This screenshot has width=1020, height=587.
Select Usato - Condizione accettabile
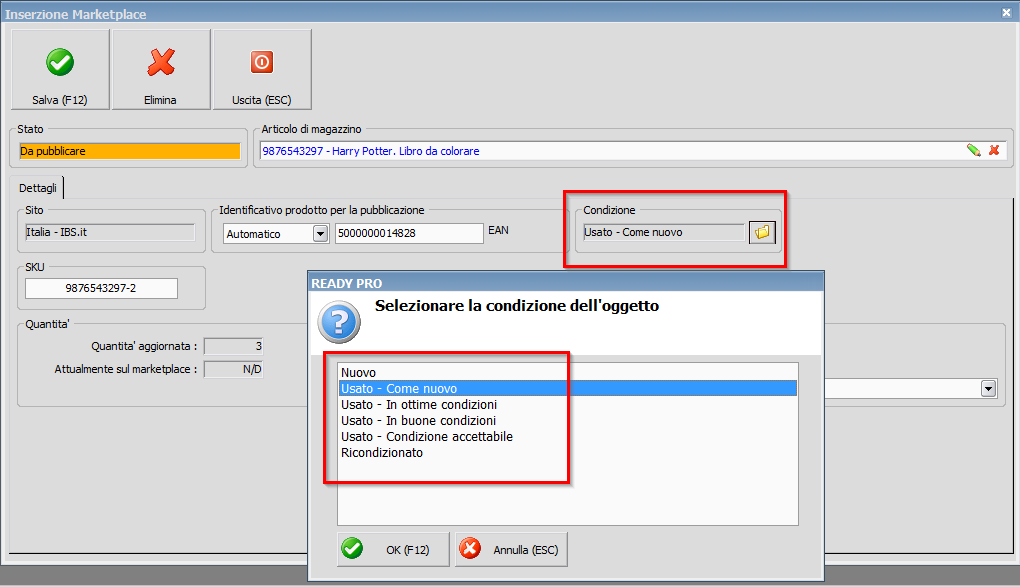click(567, 437)
